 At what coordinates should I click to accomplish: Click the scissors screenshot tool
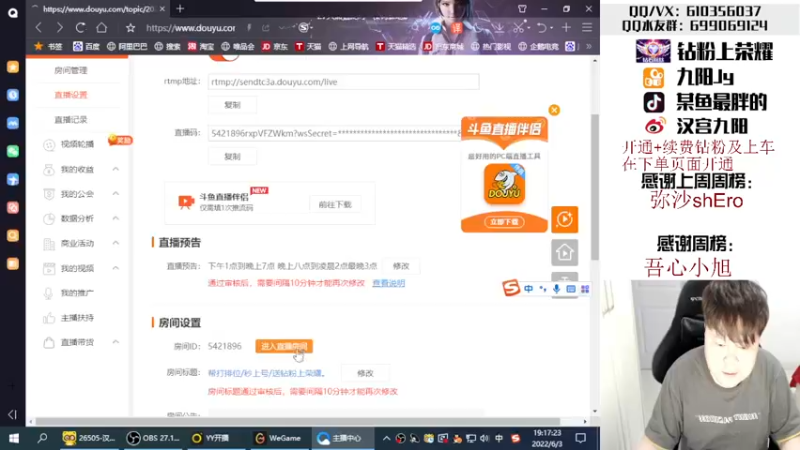tap(518, 28)
